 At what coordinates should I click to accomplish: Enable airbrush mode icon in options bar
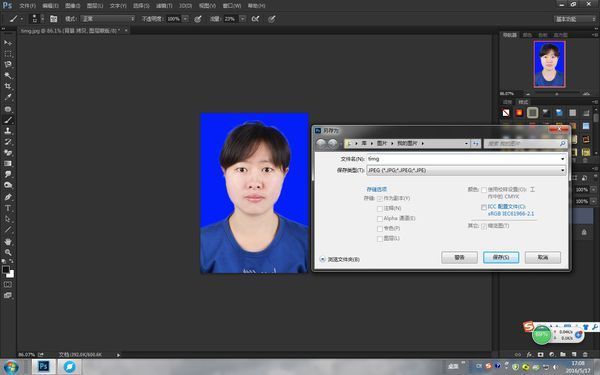tap(255, 19)
